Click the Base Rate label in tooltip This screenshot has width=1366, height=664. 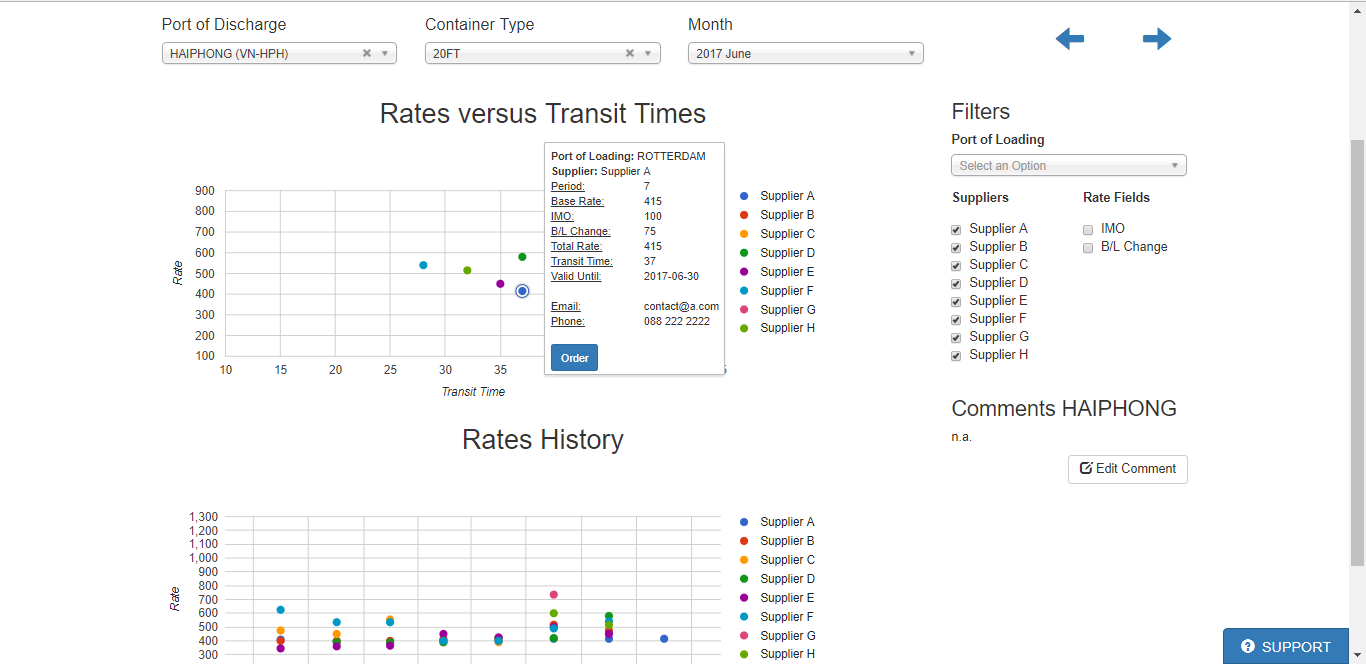(x=577, y=202)
